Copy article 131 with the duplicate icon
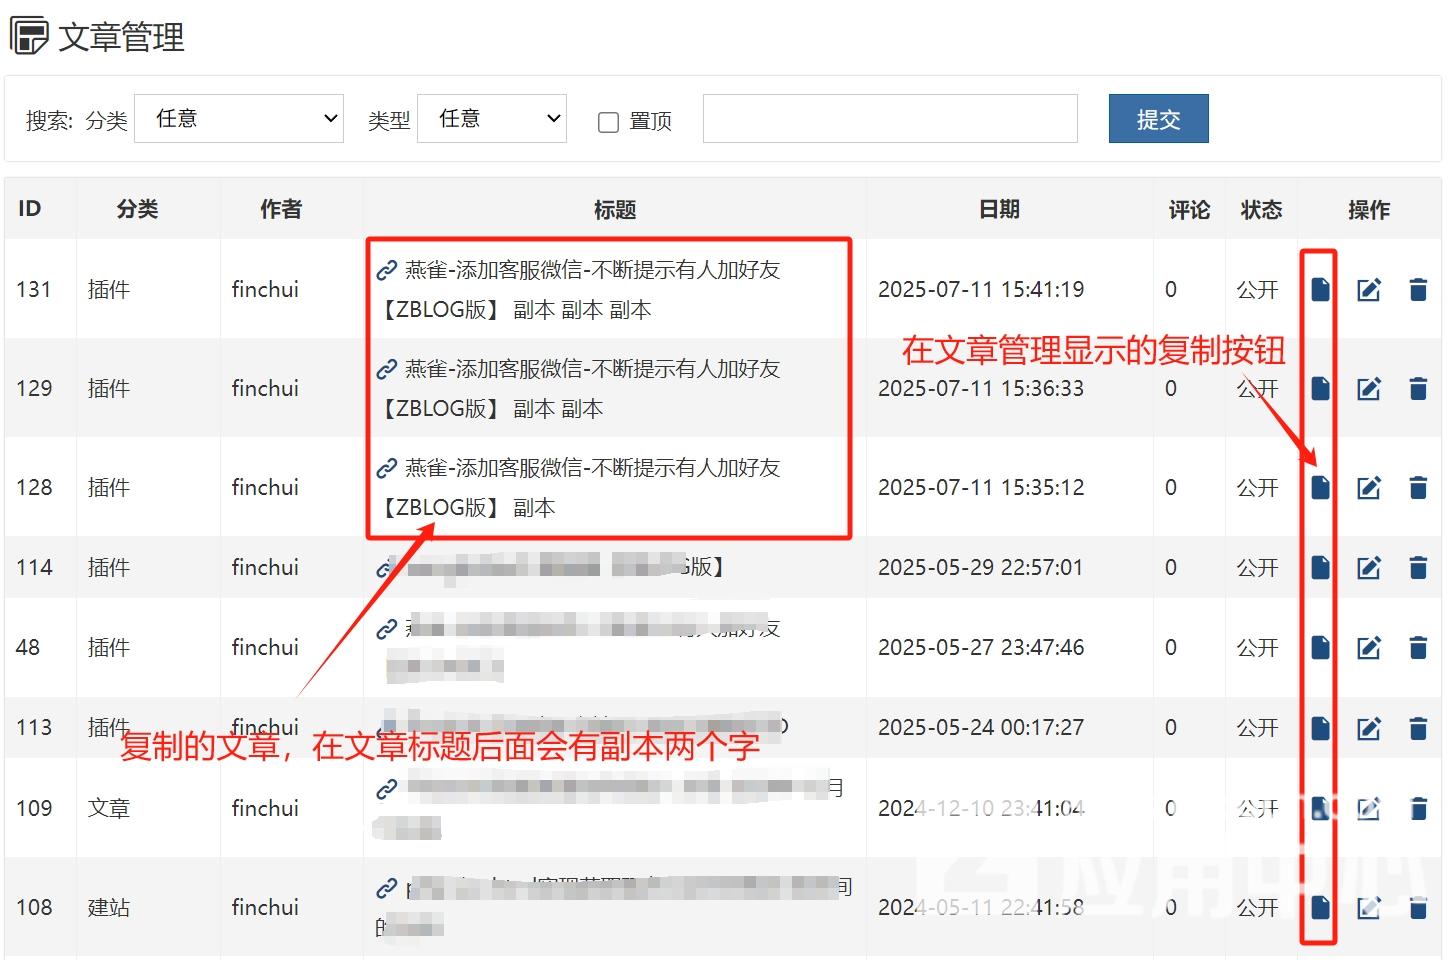Viewport: 1450px width, 960px height. click(1320, 290)
